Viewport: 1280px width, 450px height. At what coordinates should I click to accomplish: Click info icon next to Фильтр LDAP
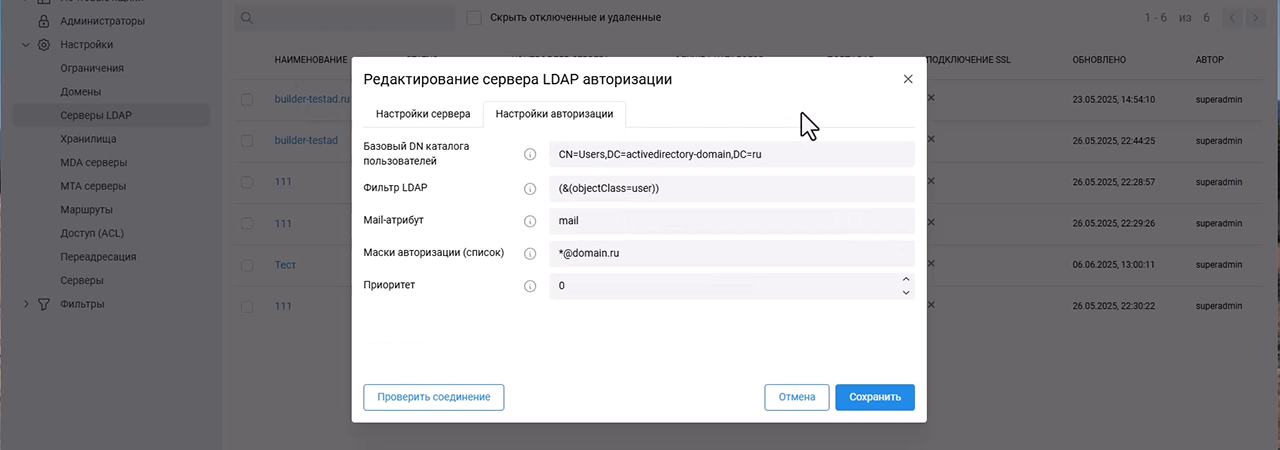[530, 188]
